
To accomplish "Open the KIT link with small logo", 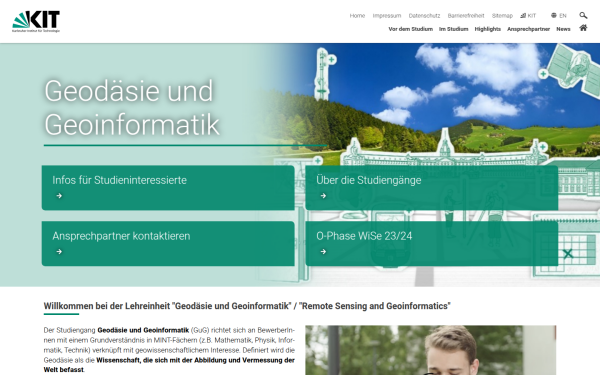I will coord(528,16).
